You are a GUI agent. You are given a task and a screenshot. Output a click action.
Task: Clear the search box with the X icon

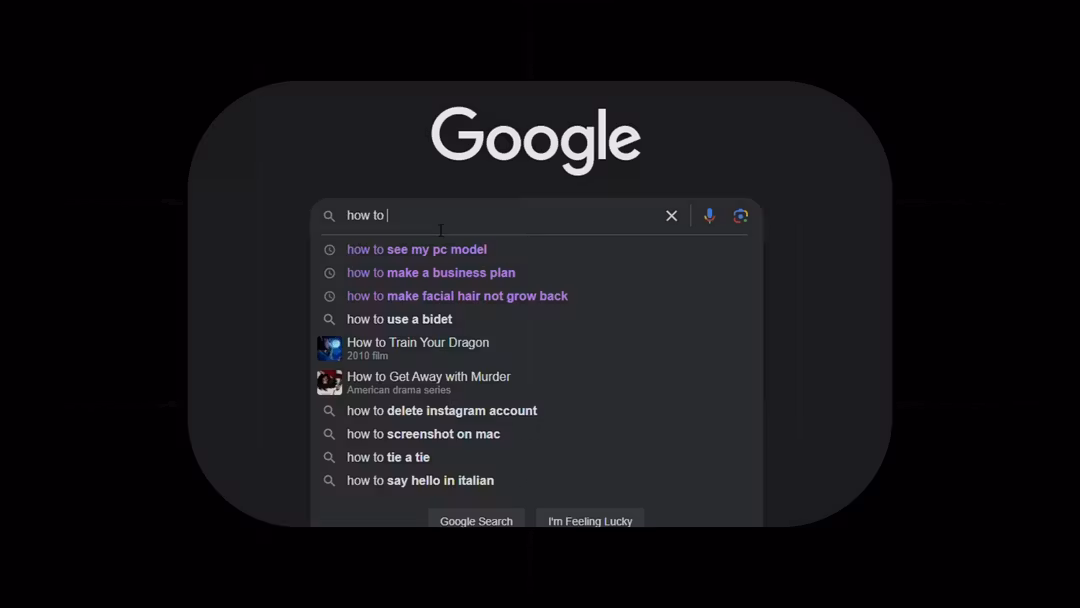click(x=671, y=216)
